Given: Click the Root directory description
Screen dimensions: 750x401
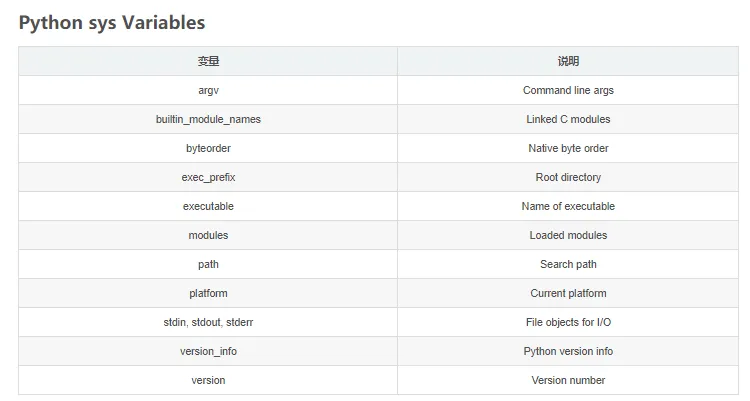Looking at the screenshot, I should (568, 177).
